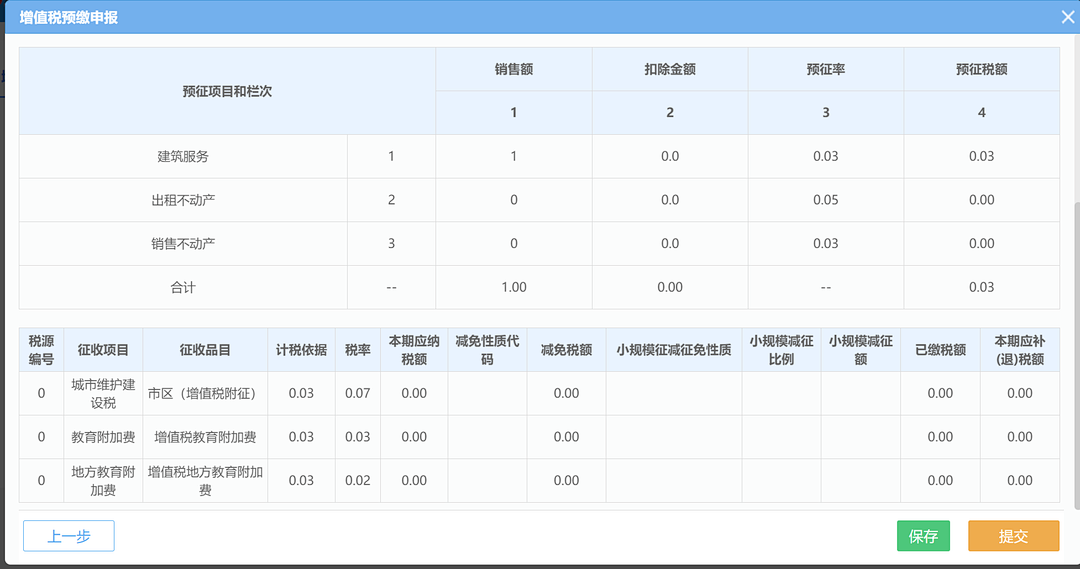Click 增值税教育附加费 征收品目 cell
Screen dimensions: 1080x569
pos(205,437)
